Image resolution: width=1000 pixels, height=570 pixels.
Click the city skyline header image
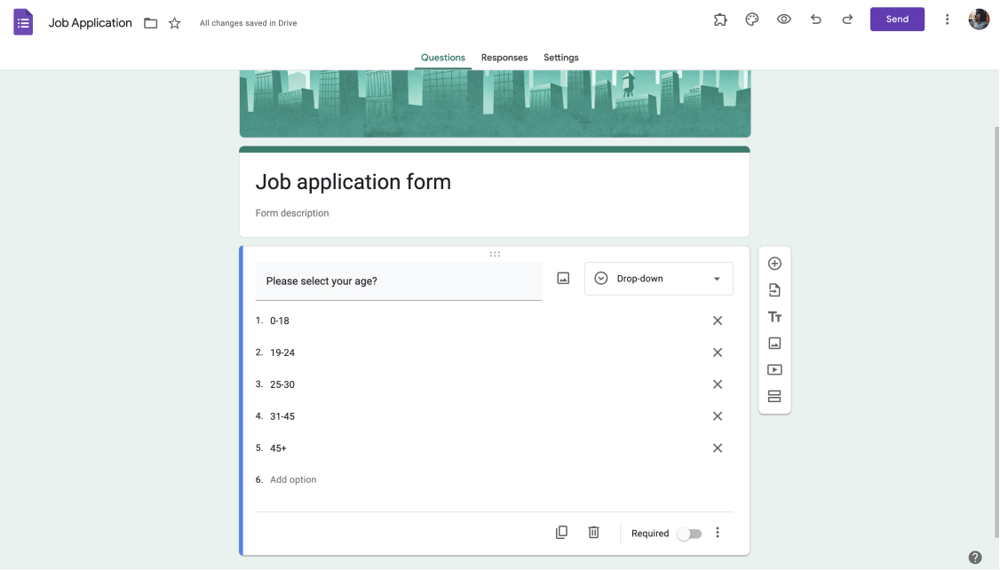coord(495,103)
